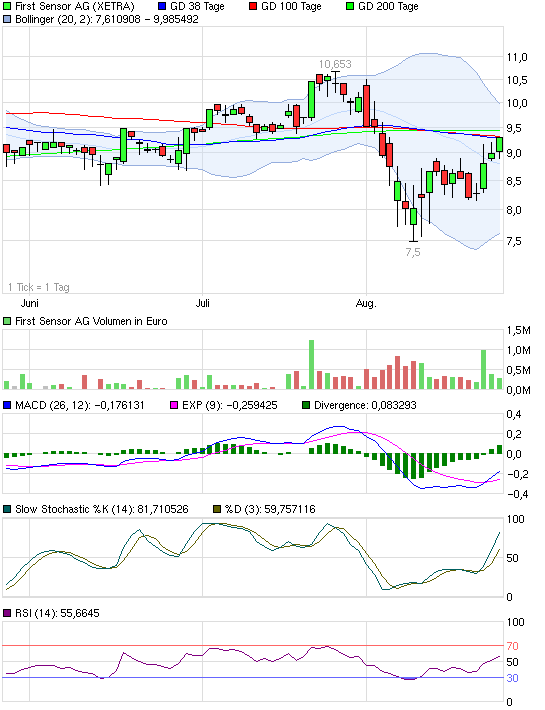Click the 7,5 price axis value
This screenshot has height=710, width=545.
click(515, 241)
